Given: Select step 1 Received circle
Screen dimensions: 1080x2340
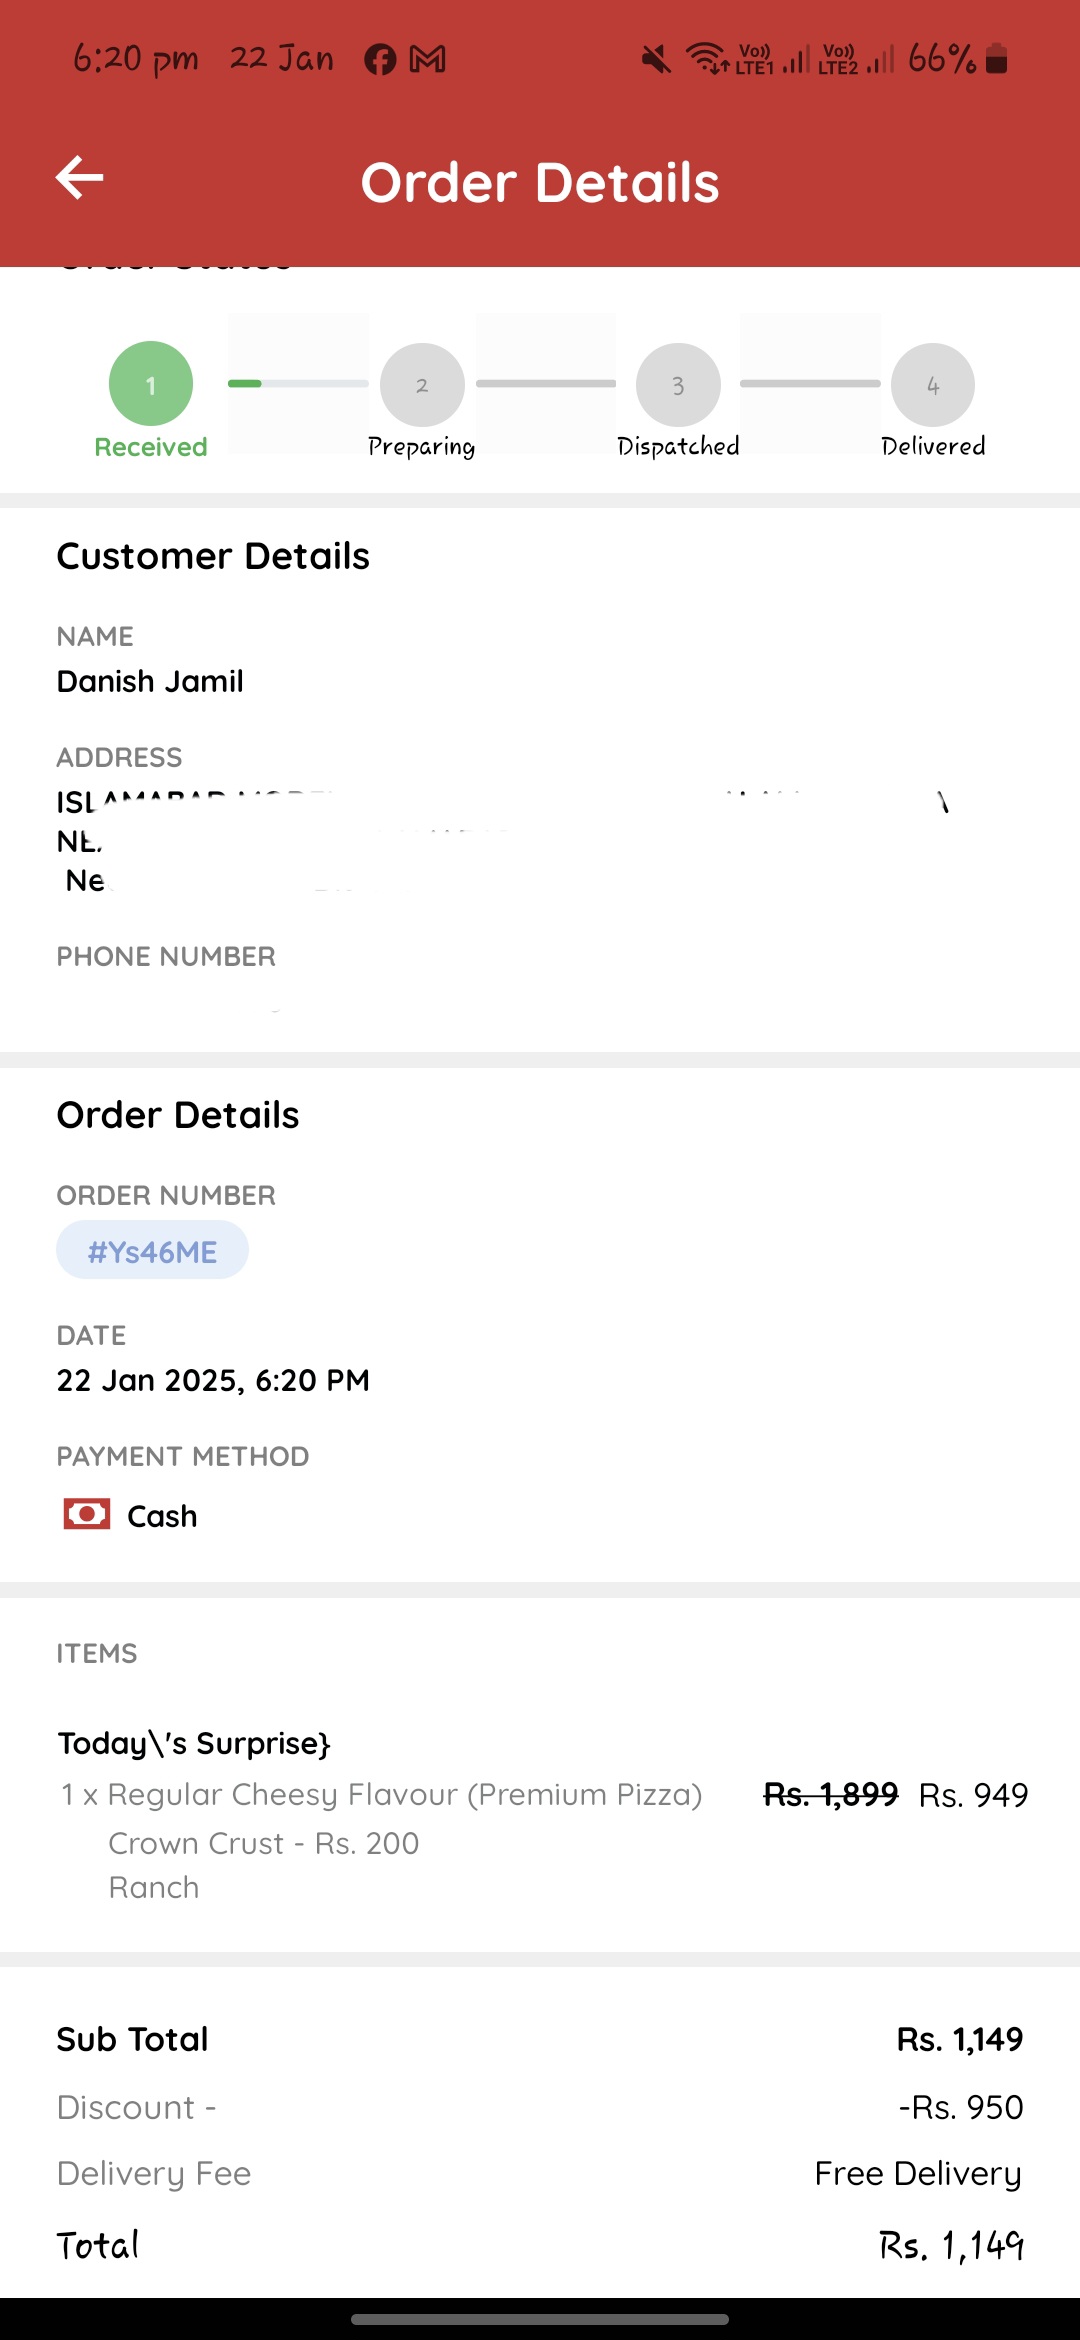Looking at the screenshot, I should 151,384.
